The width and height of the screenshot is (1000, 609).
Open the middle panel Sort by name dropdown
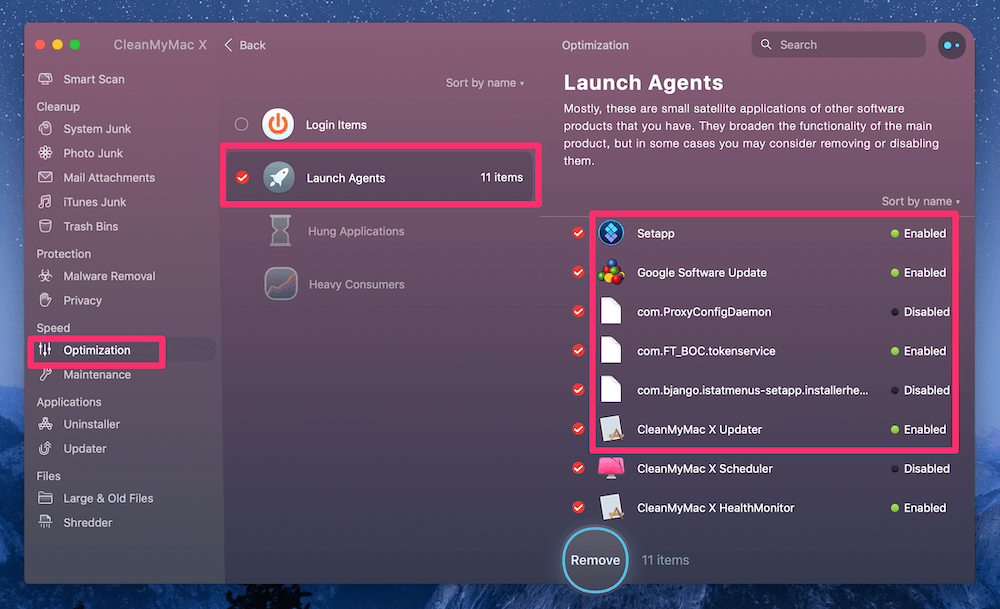click(485, 83)
